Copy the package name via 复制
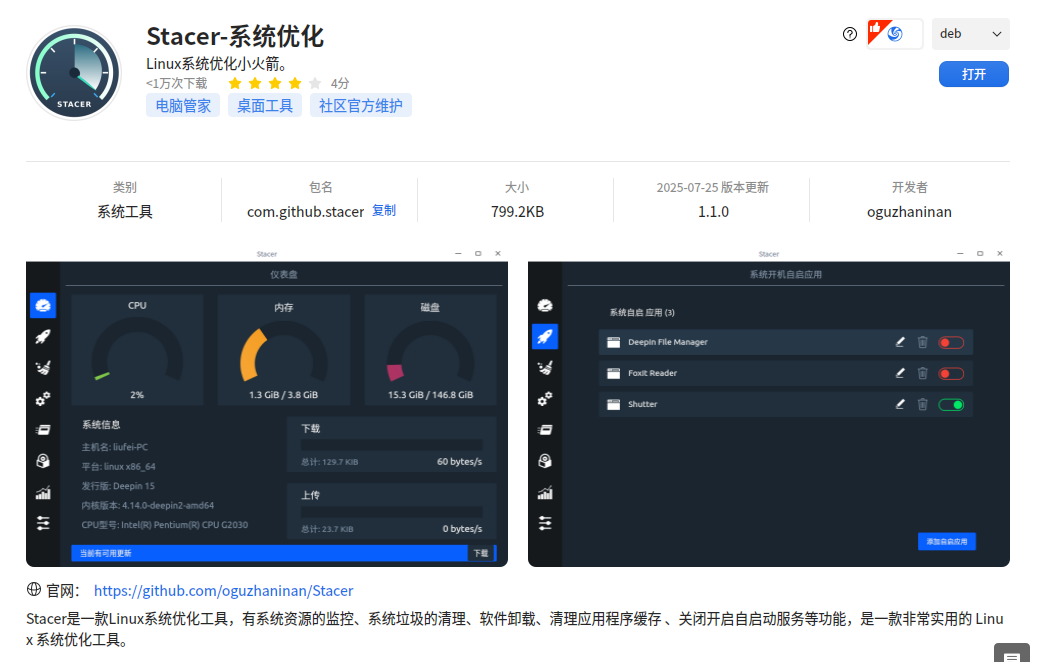Screen dimensions: 1042x662 click(x=383, y=211)
